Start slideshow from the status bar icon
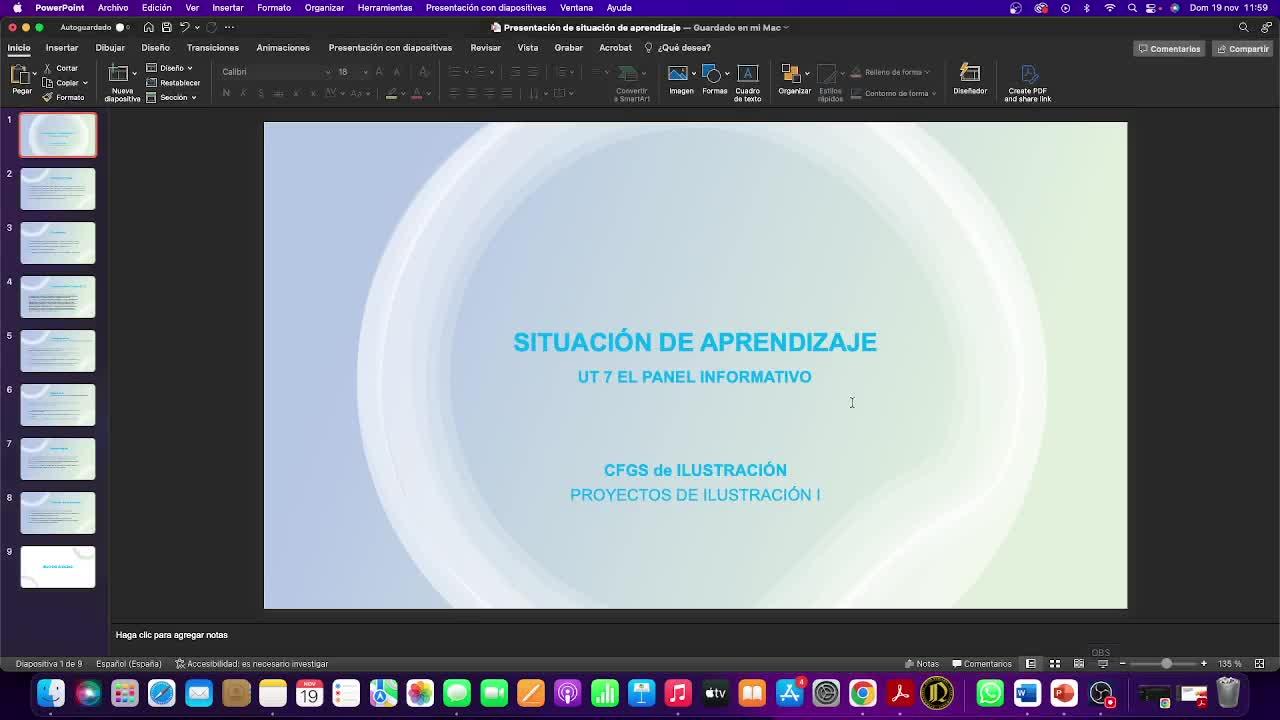Viewport: 1280px width, 720px height. coord(1102,664)
